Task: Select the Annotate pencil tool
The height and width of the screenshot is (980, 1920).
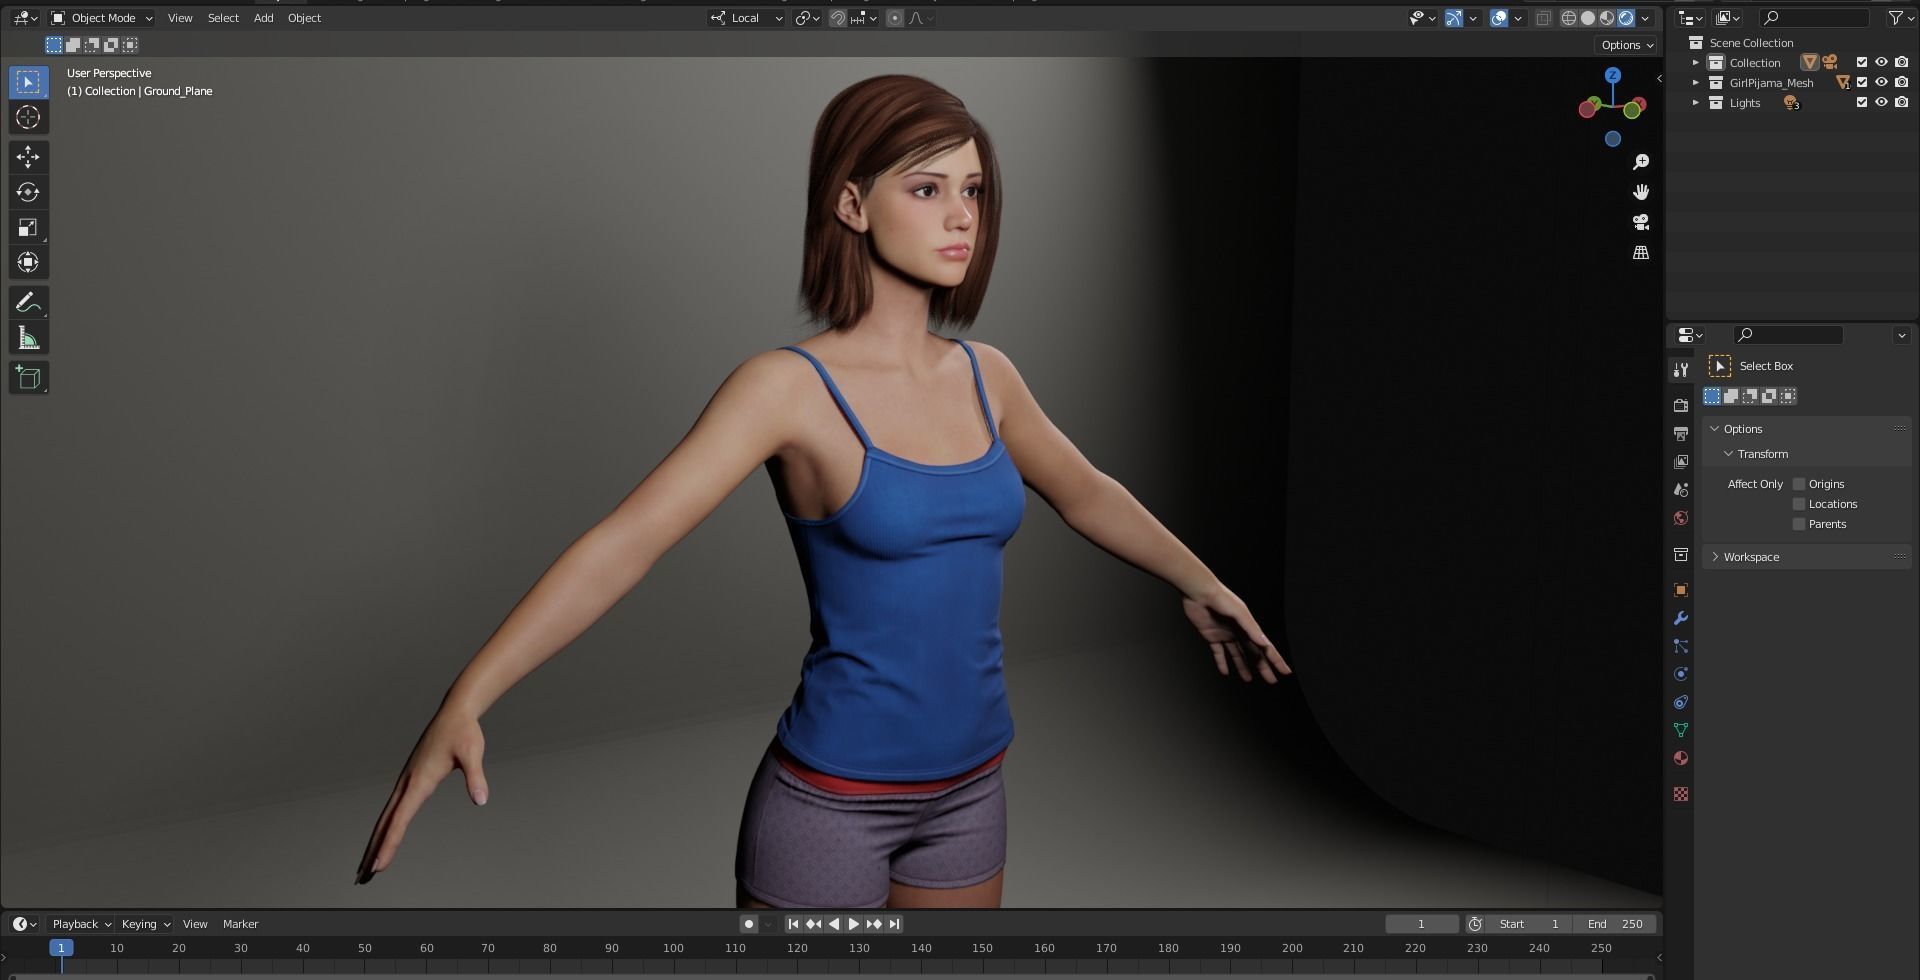Action: point(28,302)
